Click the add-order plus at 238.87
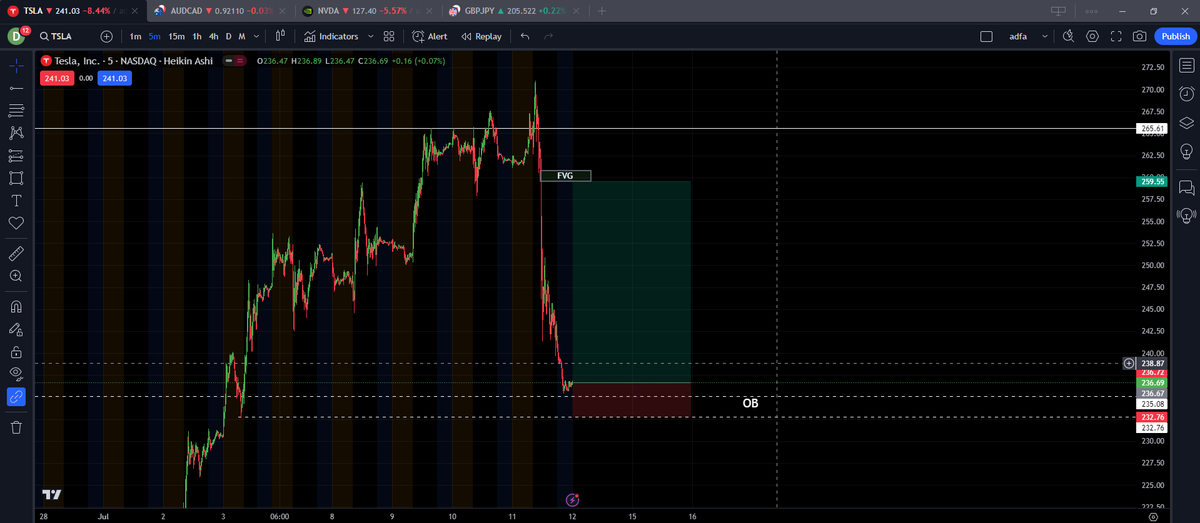The width and height of the screenshot is (1200, 523). (x=1129, y=363)
